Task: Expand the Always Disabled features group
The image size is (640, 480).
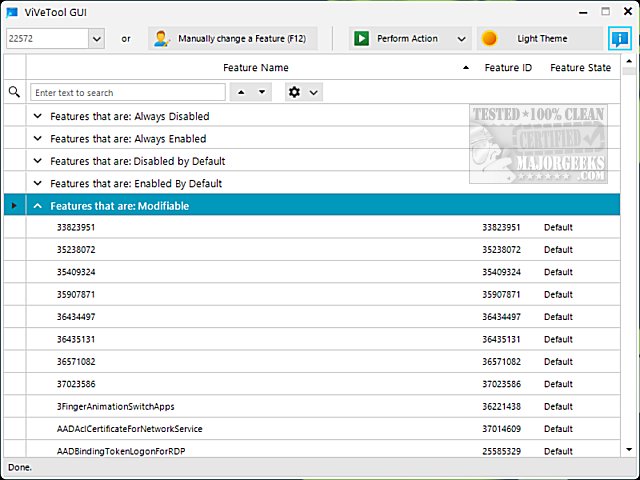Action: (x=38, y=116)
